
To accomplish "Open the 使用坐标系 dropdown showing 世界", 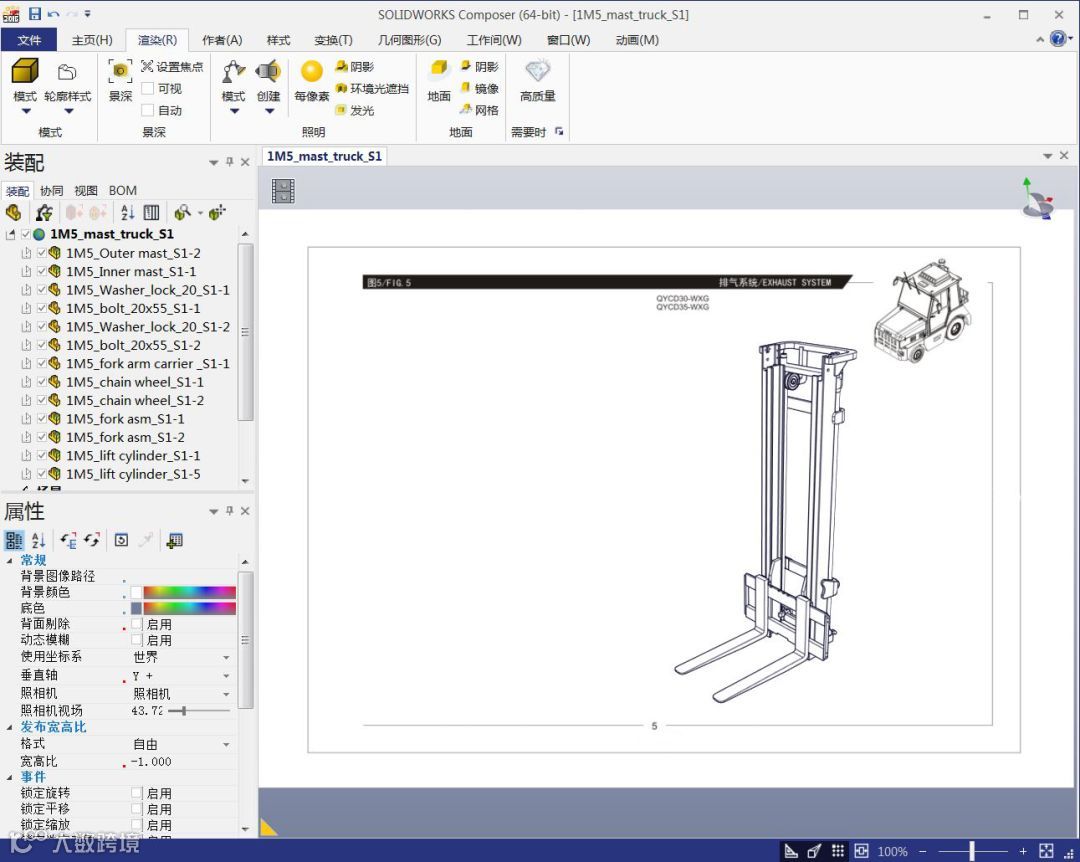I will click(x=226, y=658).
